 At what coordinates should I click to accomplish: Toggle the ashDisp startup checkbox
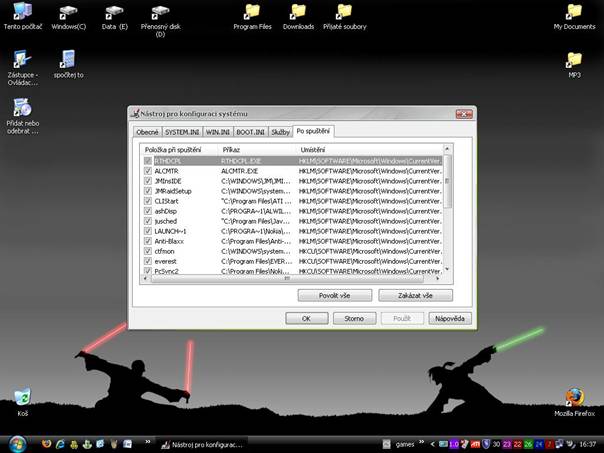click(148, 211)
